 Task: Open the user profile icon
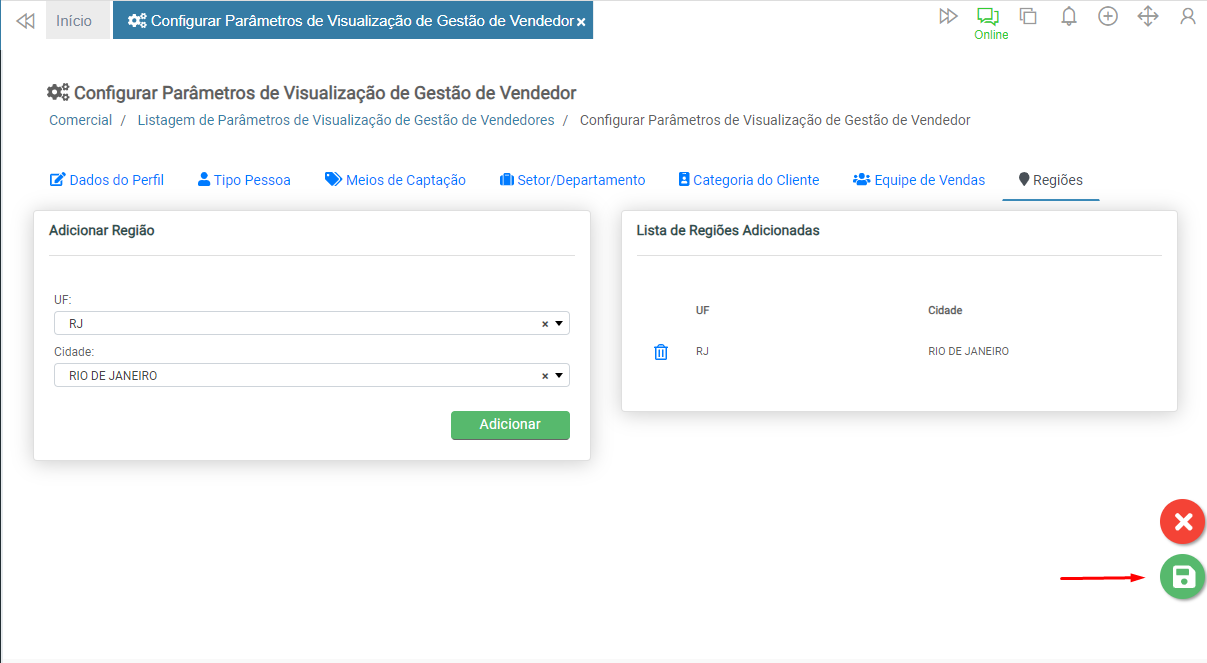(x=1187, y=17)
